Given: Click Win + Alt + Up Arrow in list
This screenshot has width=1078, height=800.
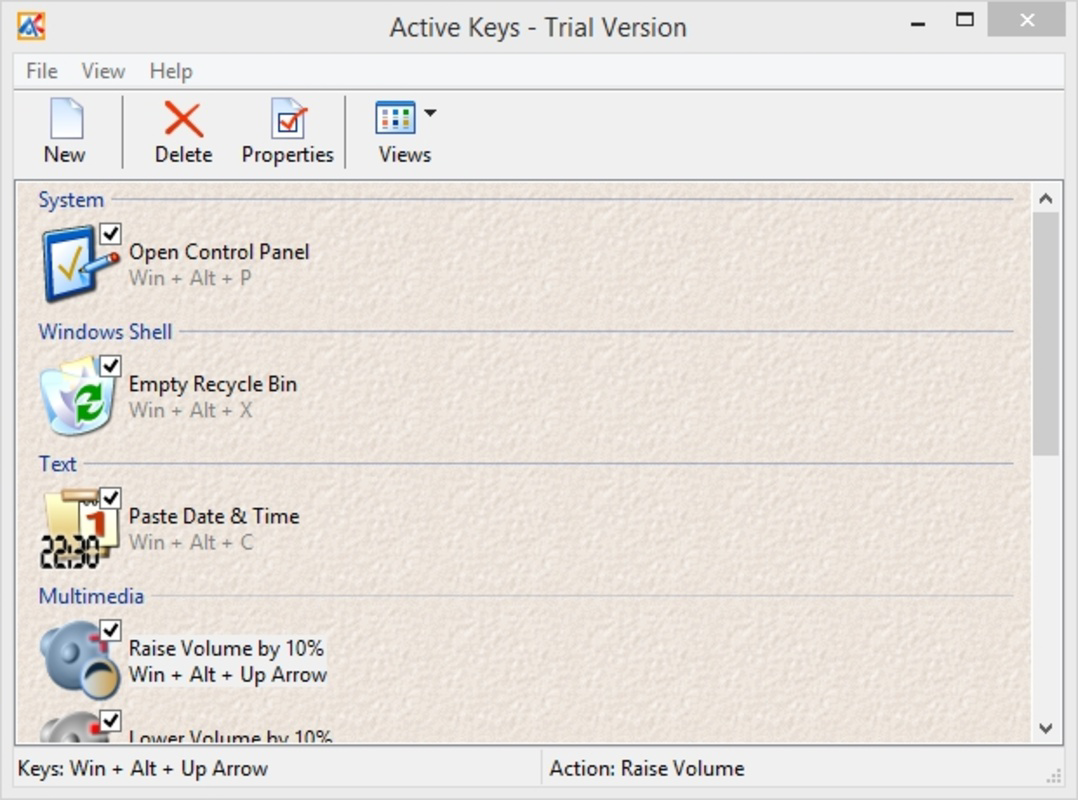Looking at the screenshot, I should tap(228, 675).
